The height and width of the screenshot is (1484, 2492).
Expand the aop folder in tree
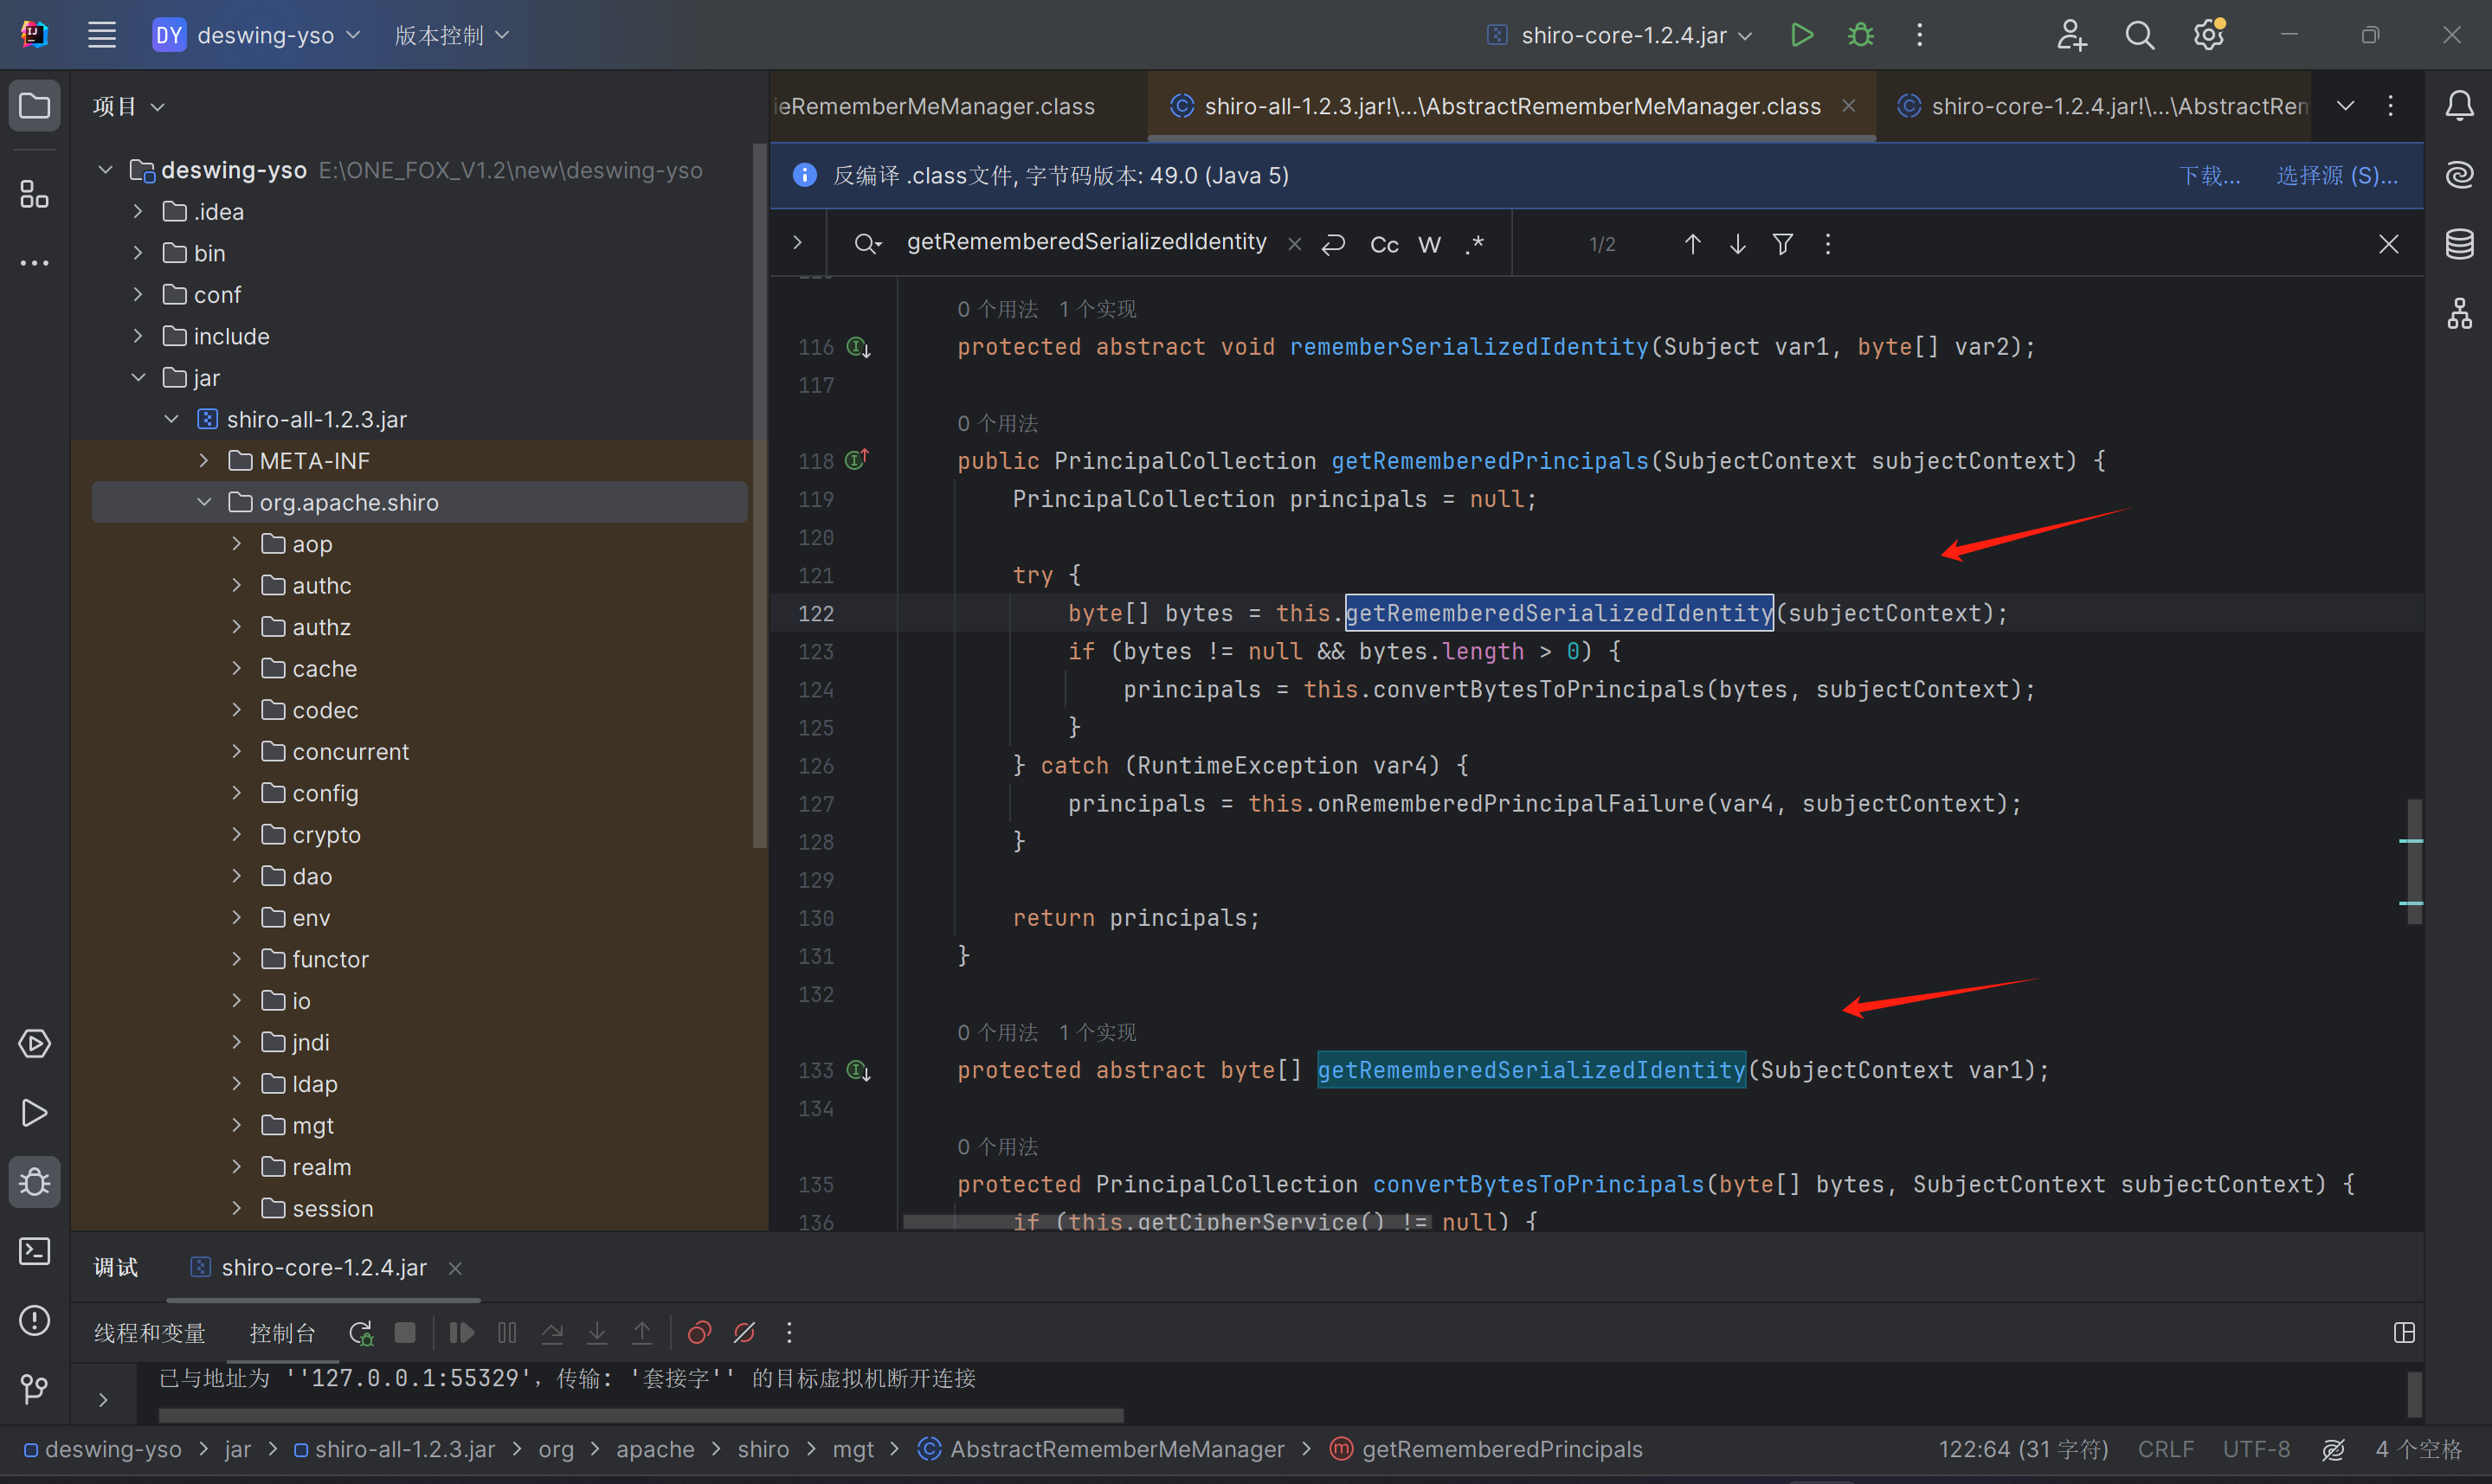coord(237,544)
